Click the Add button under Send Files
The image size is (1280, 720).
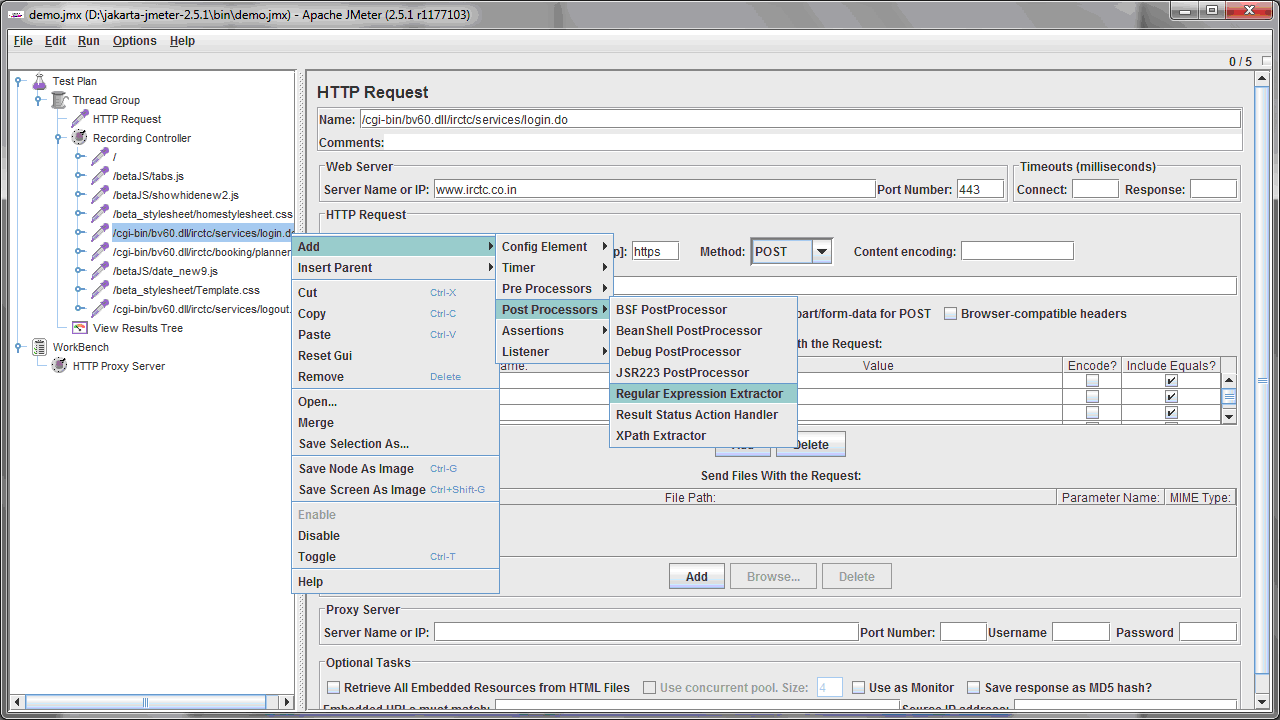tap(696, 575)
